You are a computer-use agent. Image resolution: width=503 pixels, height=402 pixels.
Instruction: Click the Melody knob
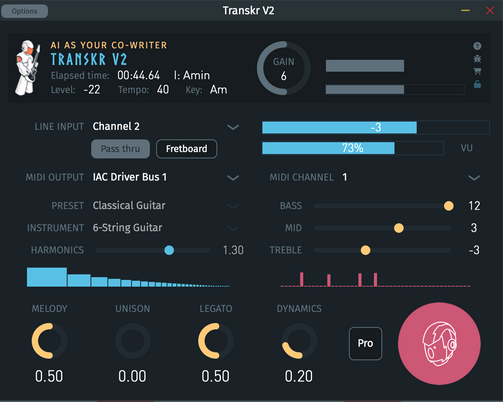(x=49, y=341)
